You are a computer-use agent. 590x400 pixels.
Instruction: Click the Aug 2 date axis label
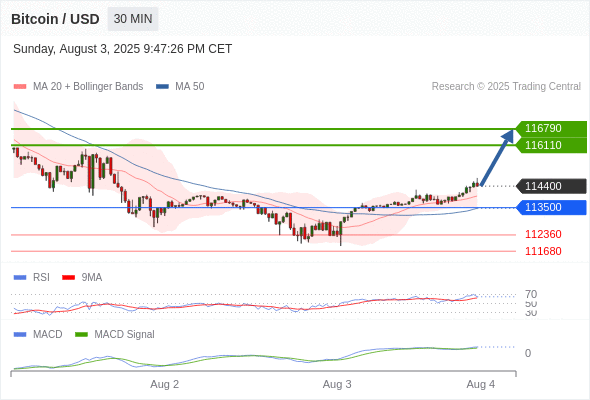[164, 385]
